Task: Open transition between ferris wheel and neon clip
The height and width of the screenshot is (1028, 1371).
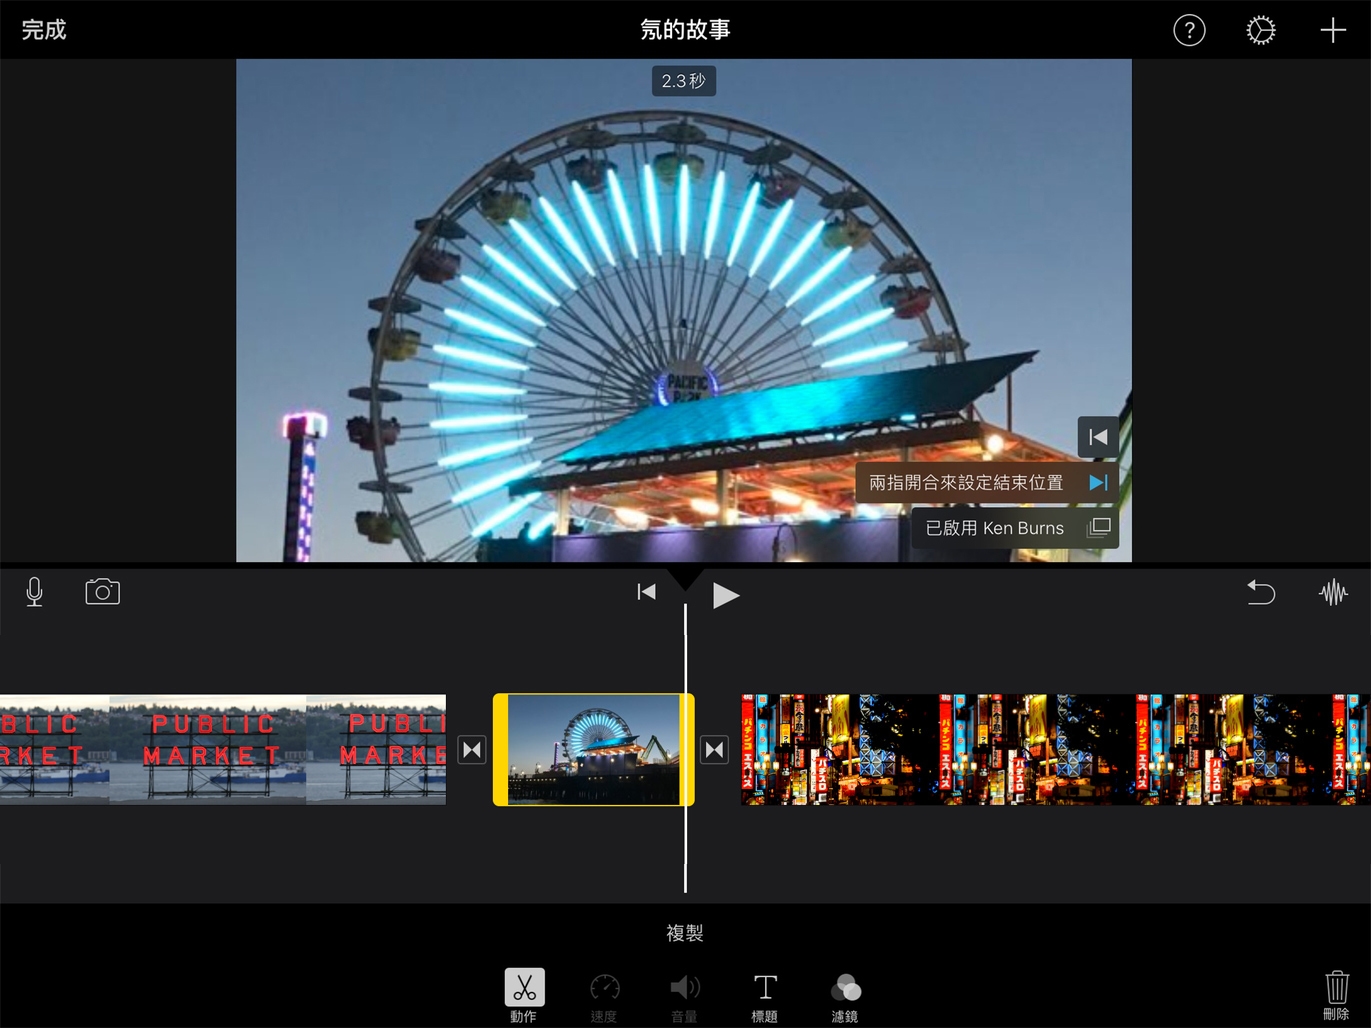Action: coord(714,749)
